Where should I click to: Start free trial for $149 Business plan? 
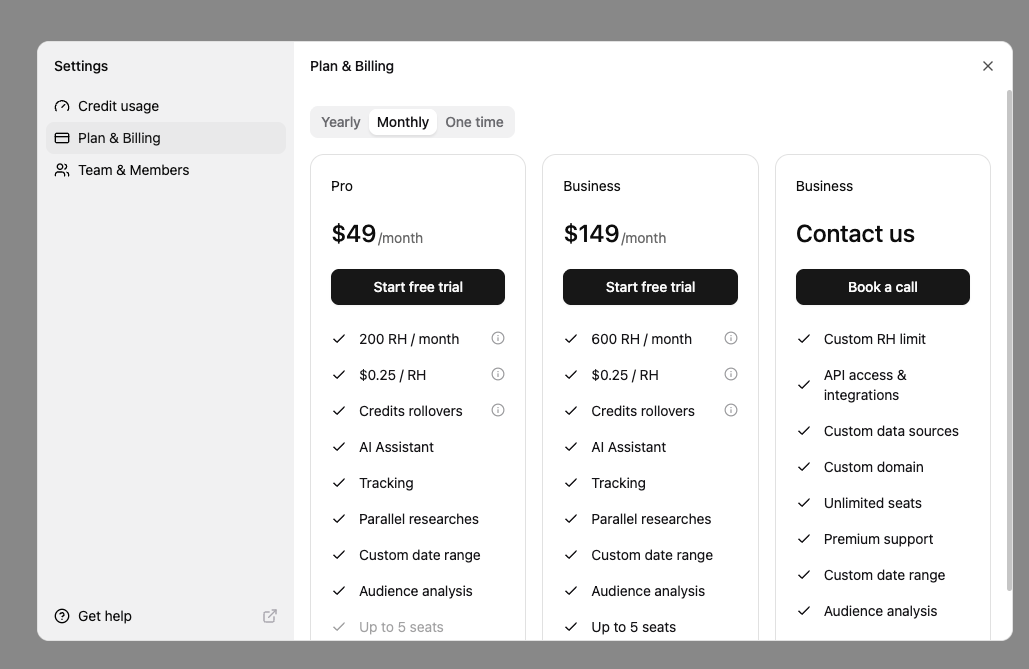(x=650, y=287)
